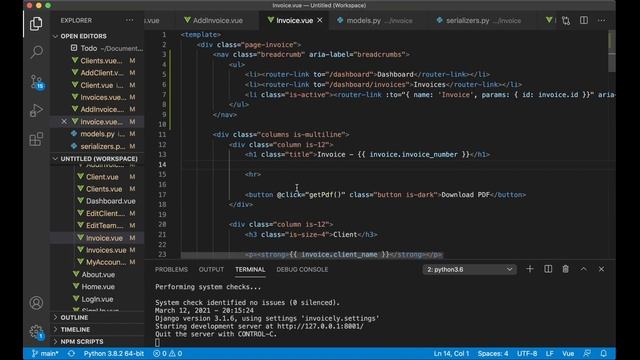Split the terminal panel

548,269
